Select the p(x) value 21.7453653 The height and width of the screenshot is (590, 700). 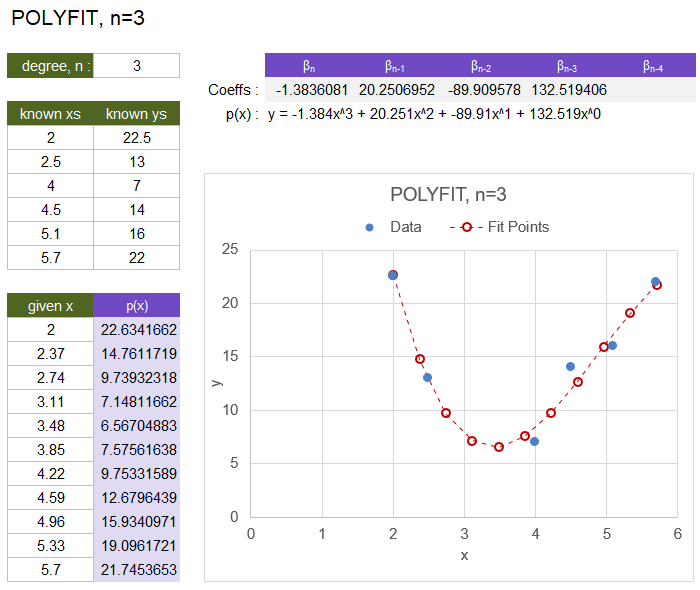(x=137, y=570)
